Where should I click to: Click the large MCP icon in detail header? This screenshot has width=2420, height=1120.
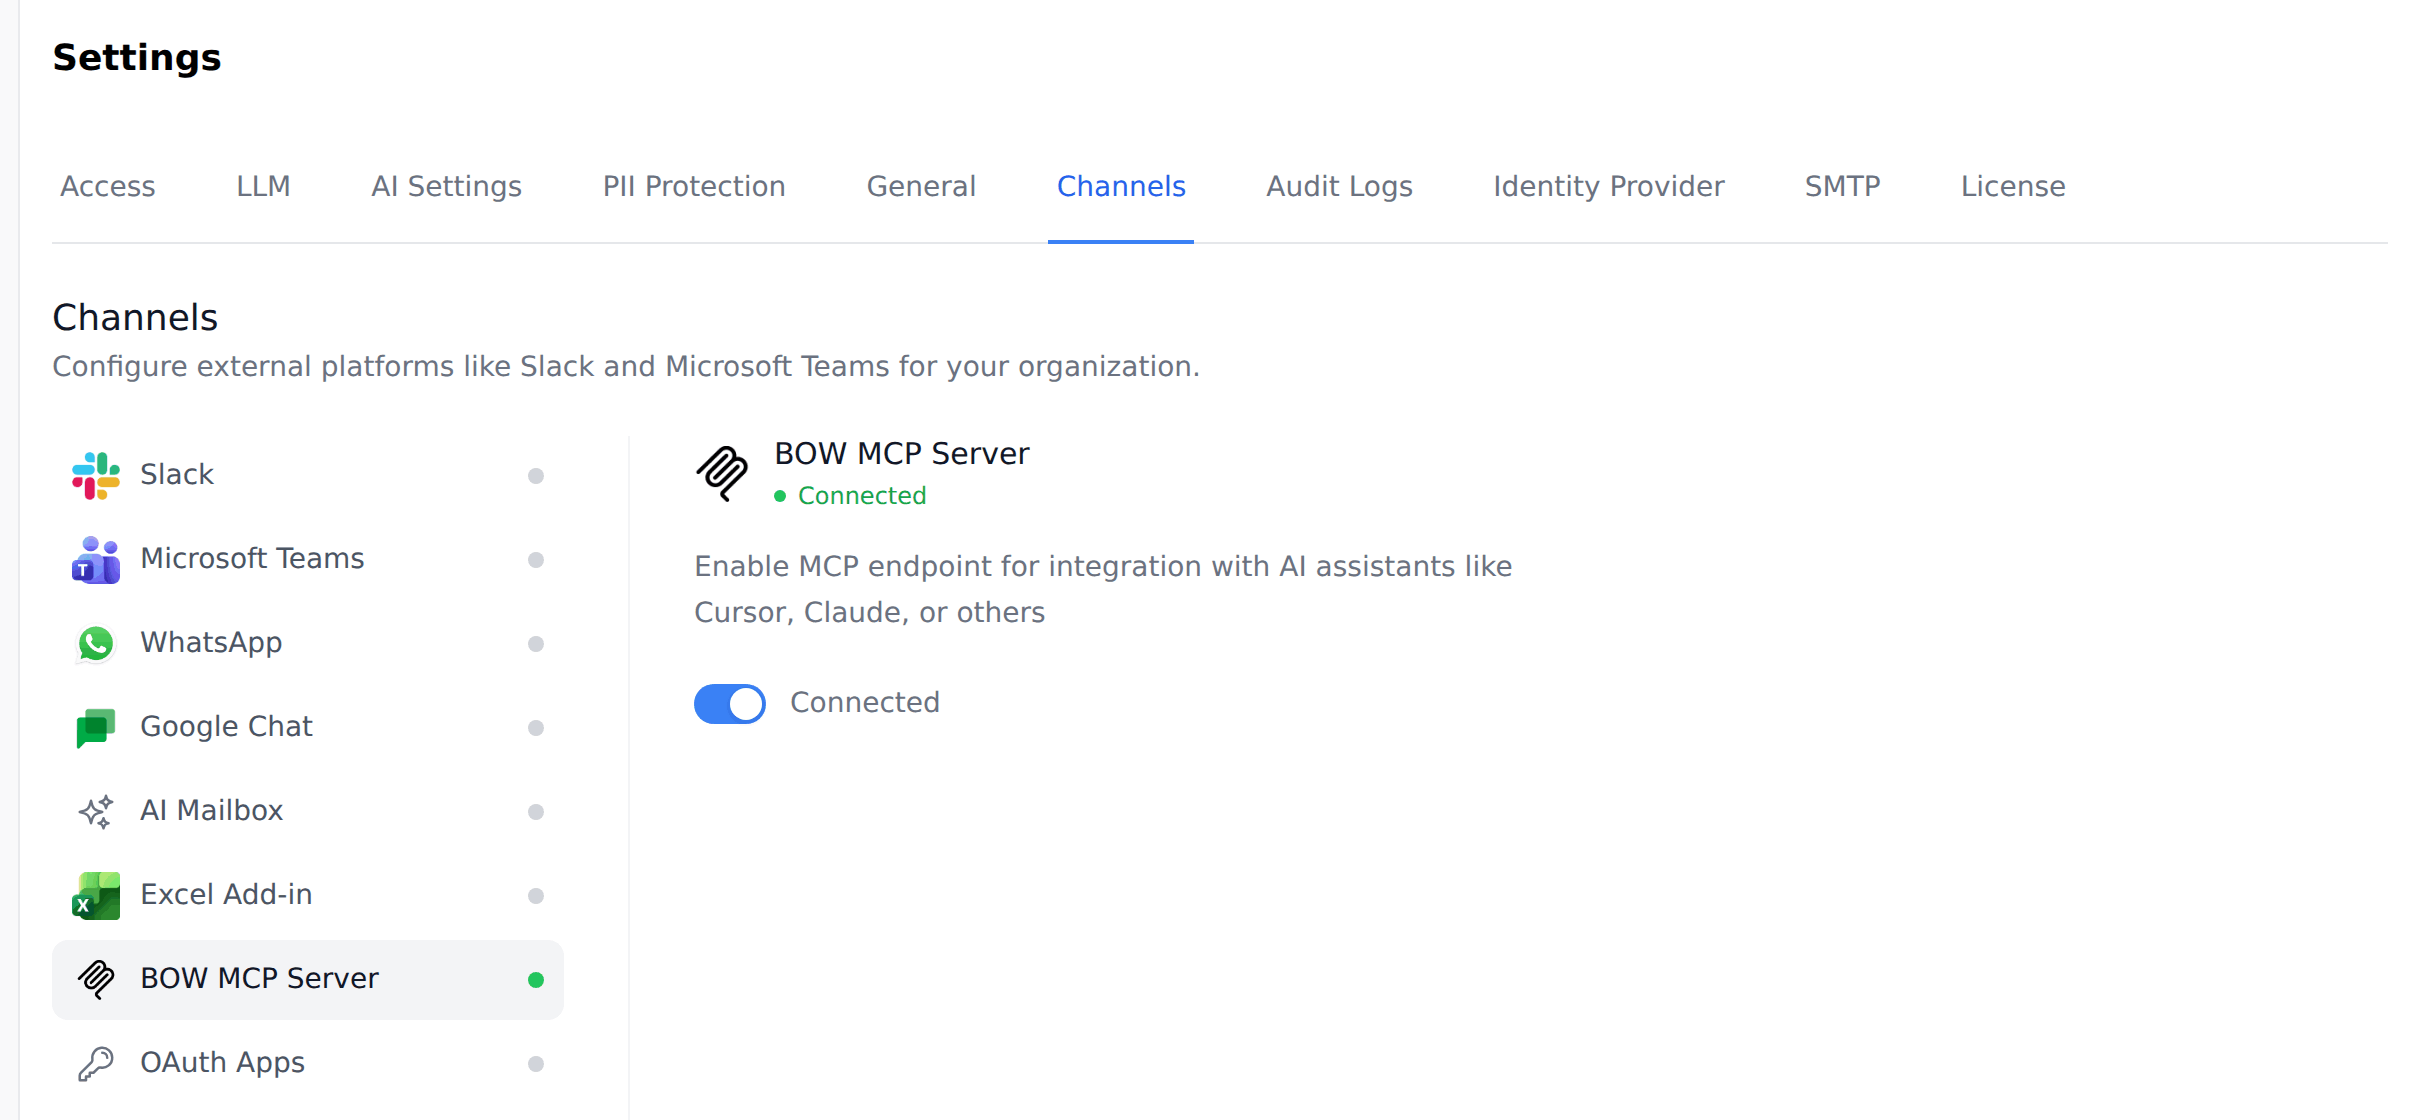pos(722,473)
